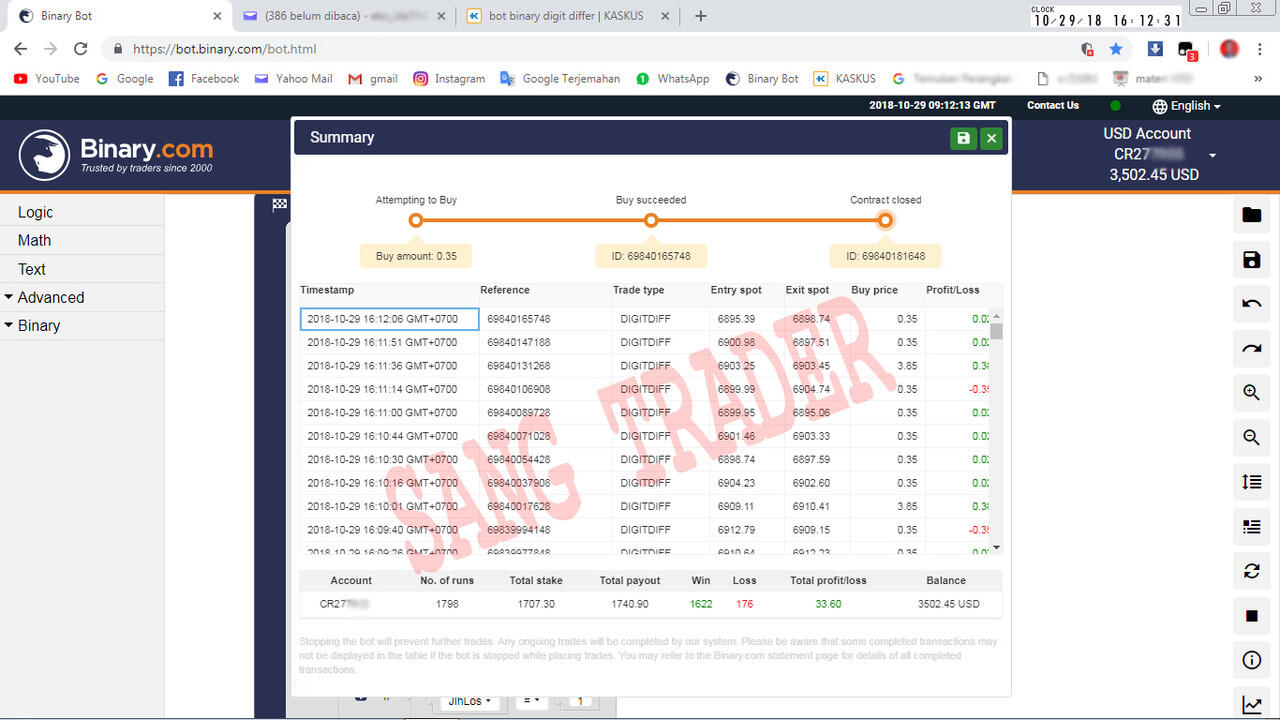Click the redo arrow icon
This screenshot has height=720, width=1280.
[1251, 349]
